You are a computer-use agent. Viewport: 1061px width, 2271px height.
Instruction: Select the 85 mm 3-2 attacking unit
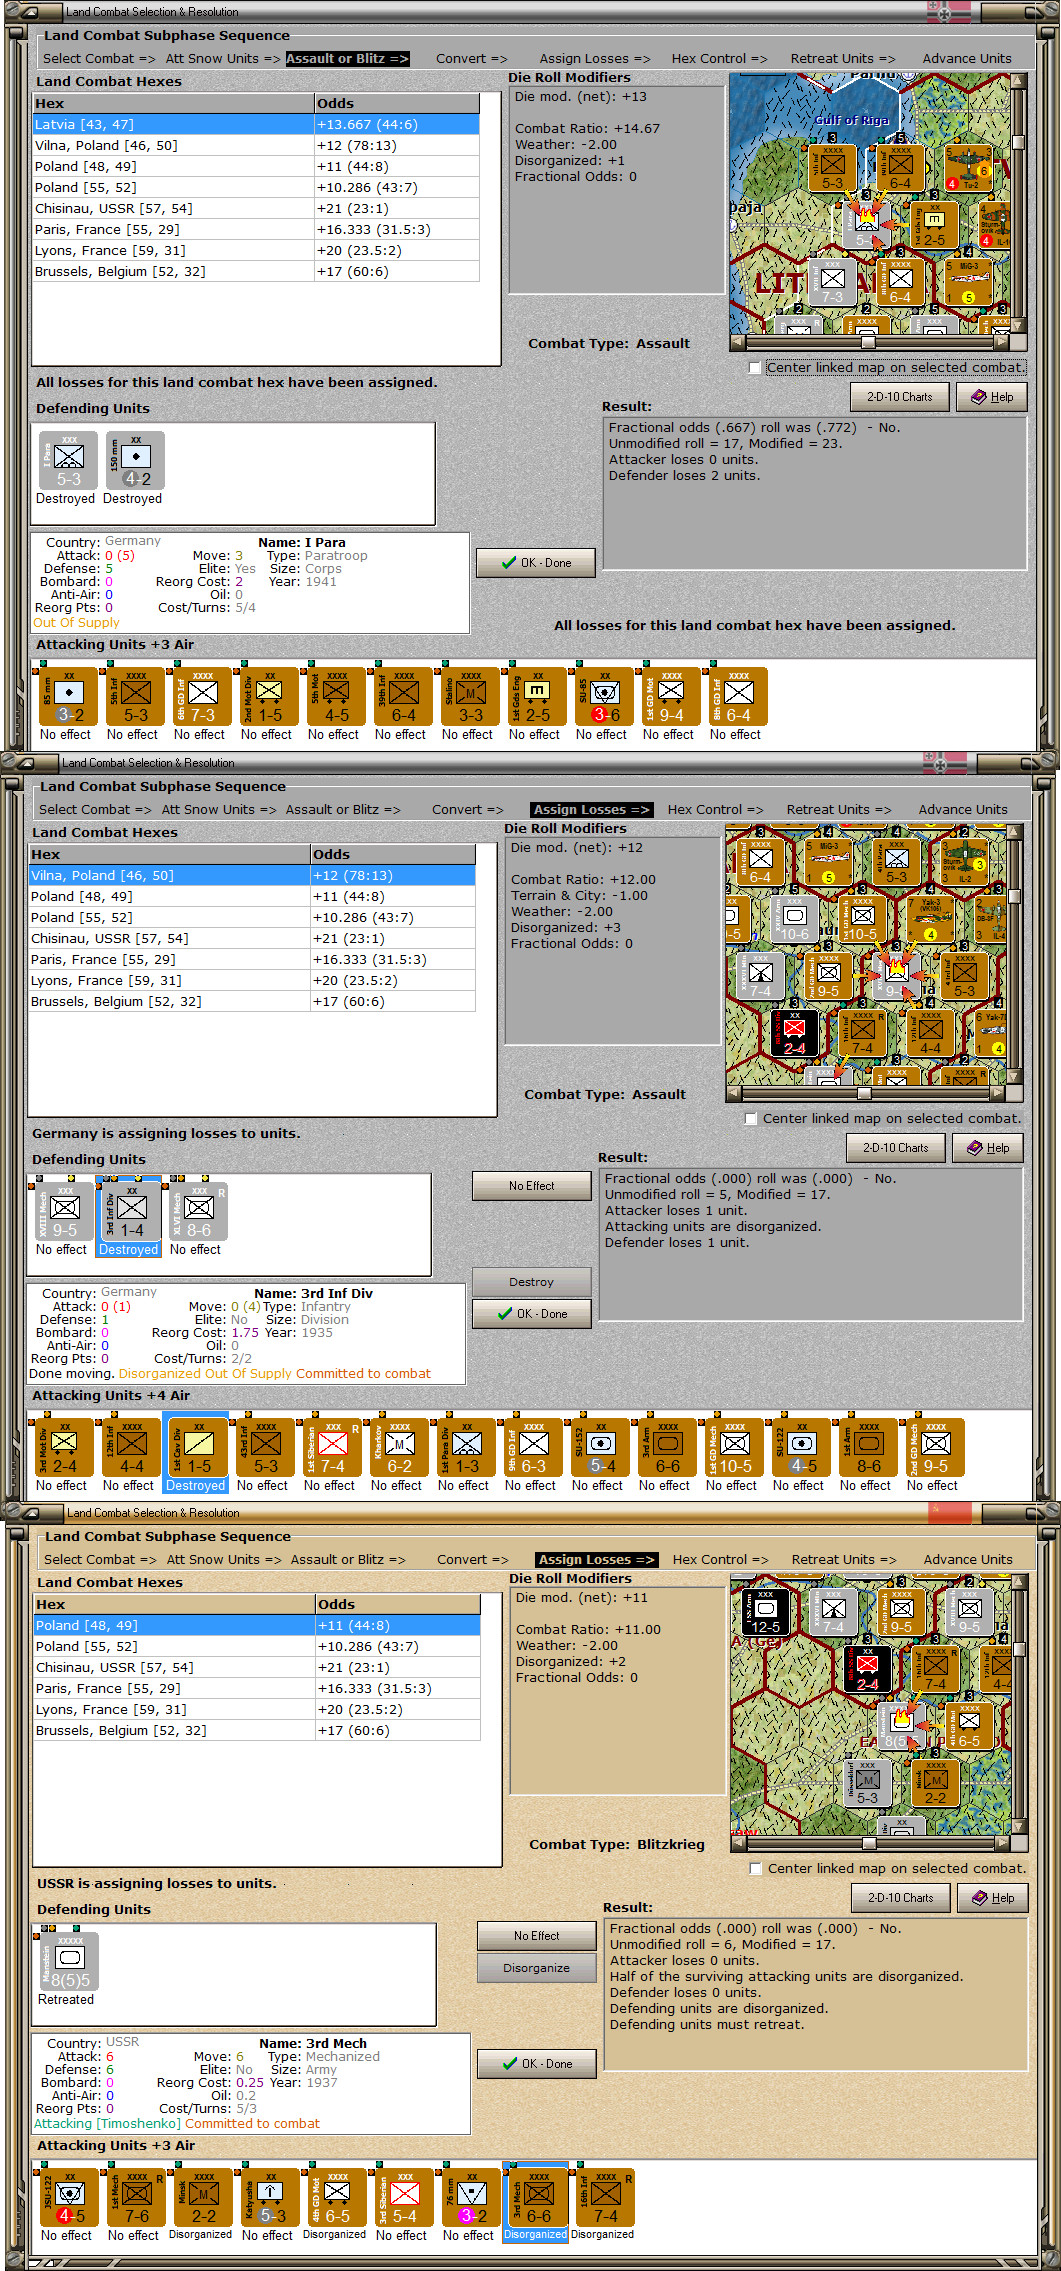pyautogui.click(x=68, y=697)
